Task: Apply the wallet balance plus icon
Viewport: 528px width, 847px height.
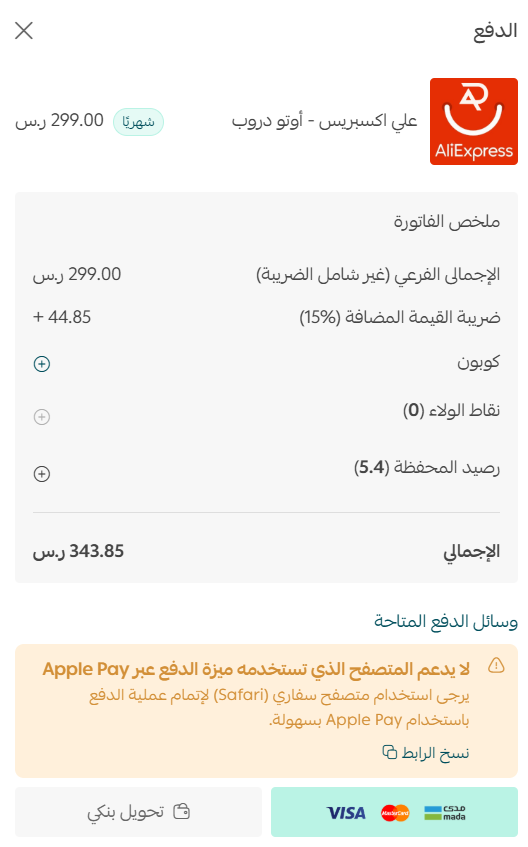Action: (42, 474)
